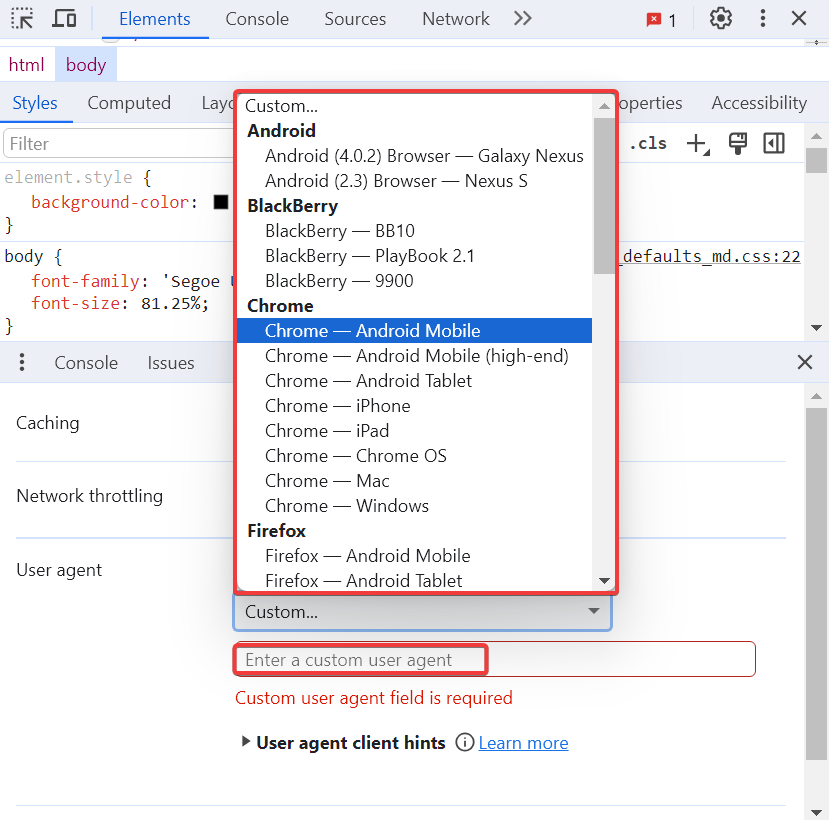This screenshot has height=820, width=829.
Task: Toggle the computed styles sidebar icon
Action: click(774, 143)
